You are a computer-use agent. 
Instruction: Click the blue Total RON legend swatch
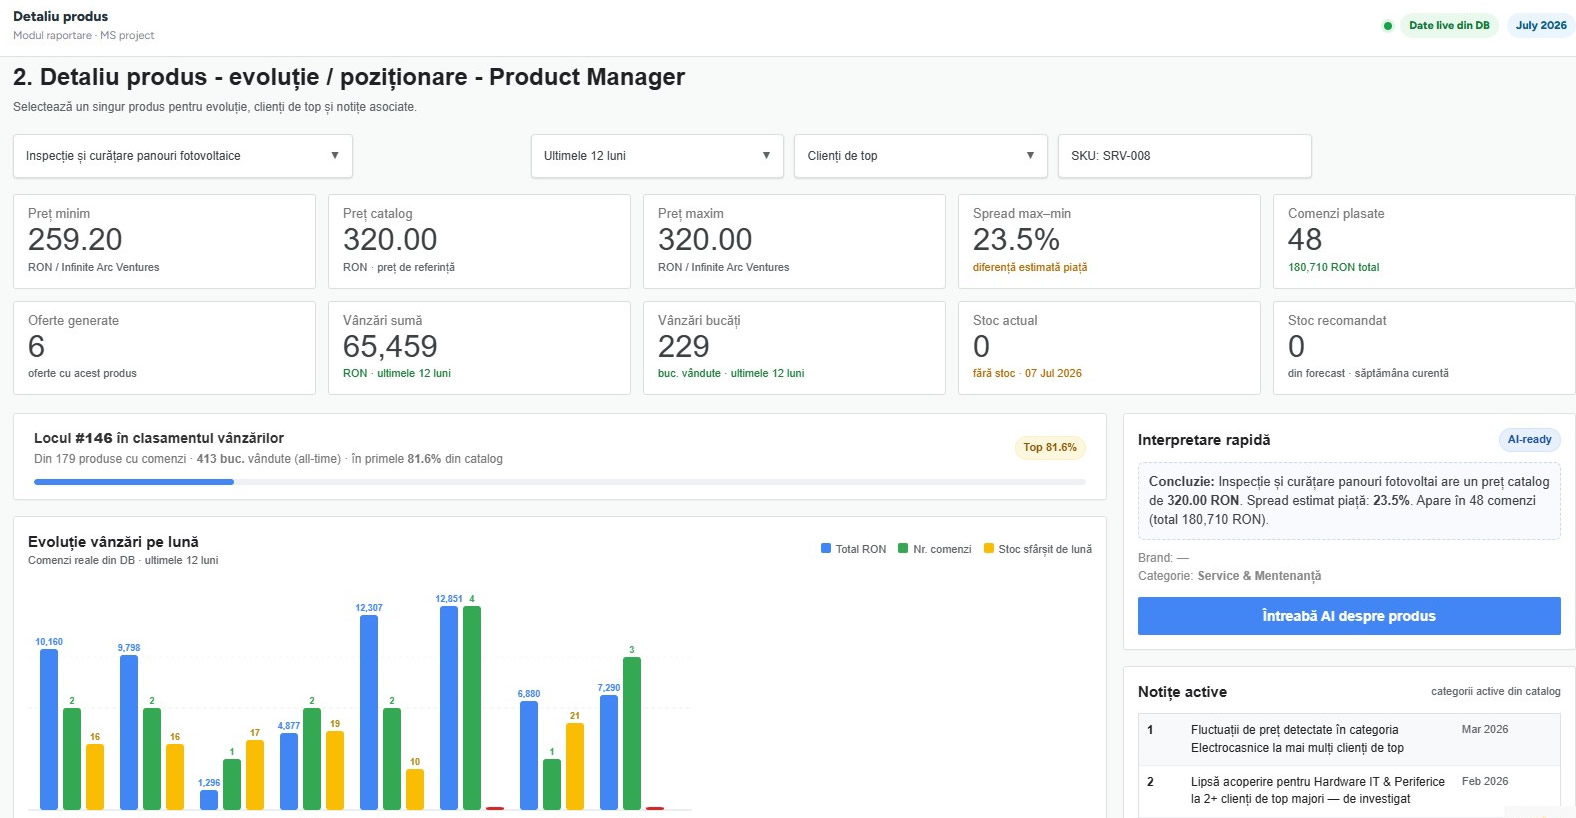click(x=826, y=548)
